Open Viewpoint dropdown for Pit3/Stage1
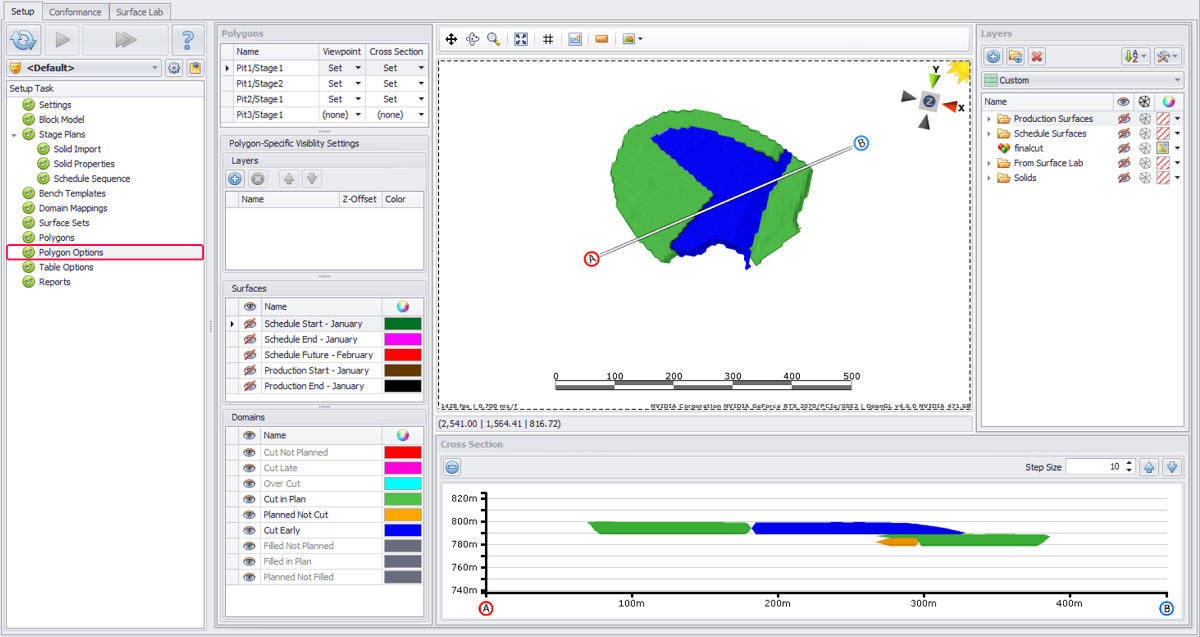The image size is (1200, 637). 358,115
